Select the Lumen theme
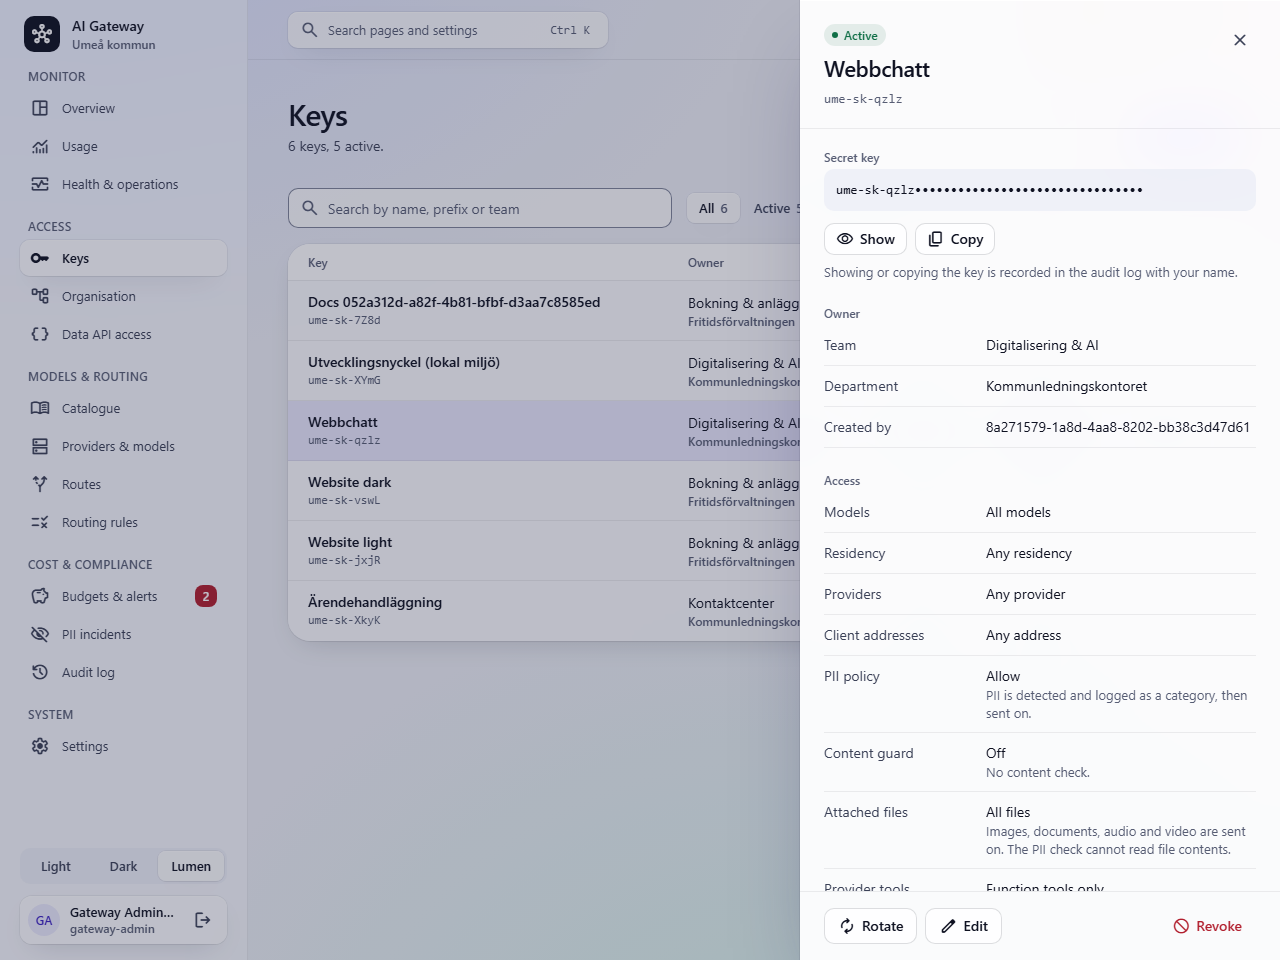The height and width of the screenshot is (960, 1280). pos(191,866)
